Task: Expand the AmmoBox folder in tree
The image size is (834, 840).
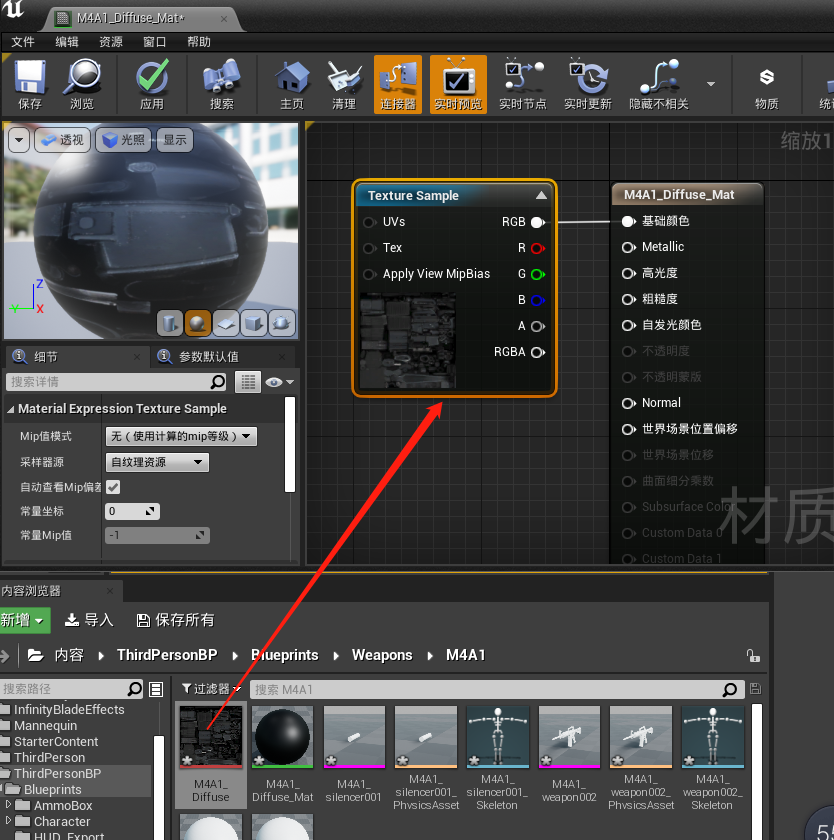Action: tap(9, 804)
